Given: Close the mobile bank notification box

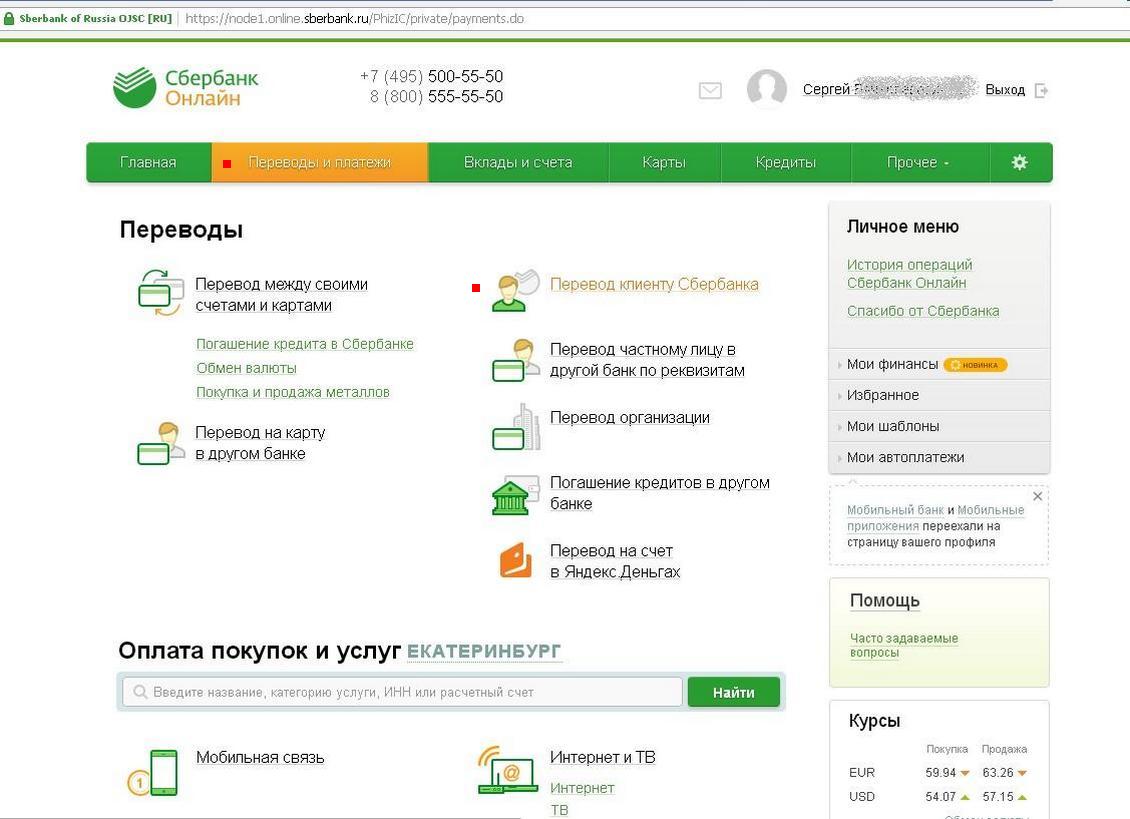Looking at the screenshot, I should tap(1037, 496).
